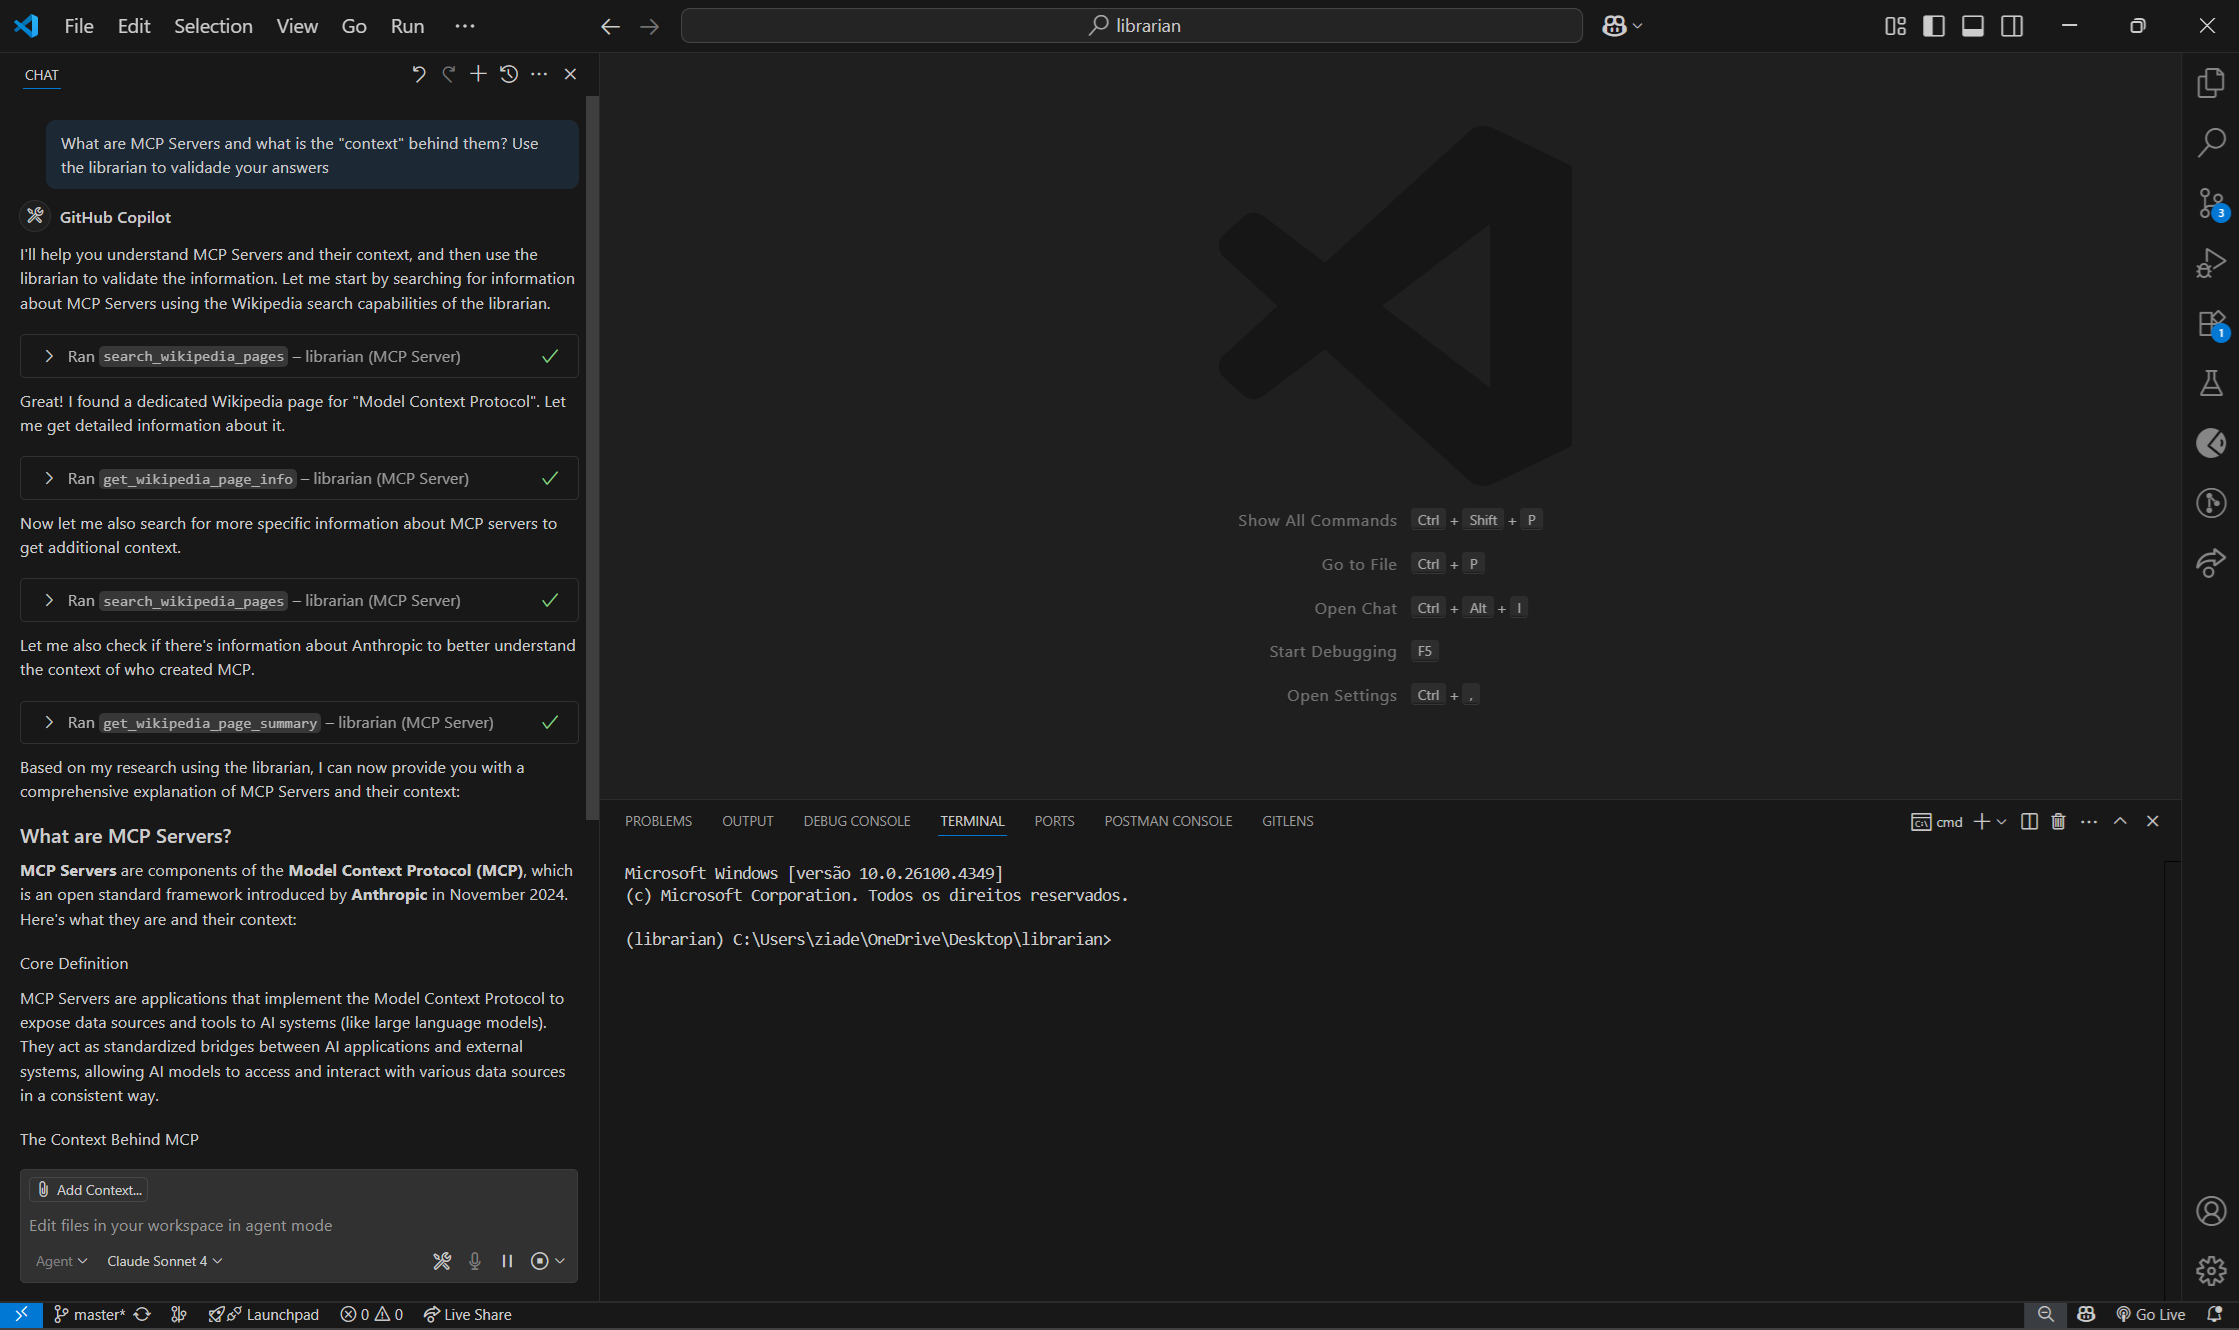Screen dimensions: 2239x1330
Task: Start a Live Share session from the status bar
Action: [x=467, y=1314]
